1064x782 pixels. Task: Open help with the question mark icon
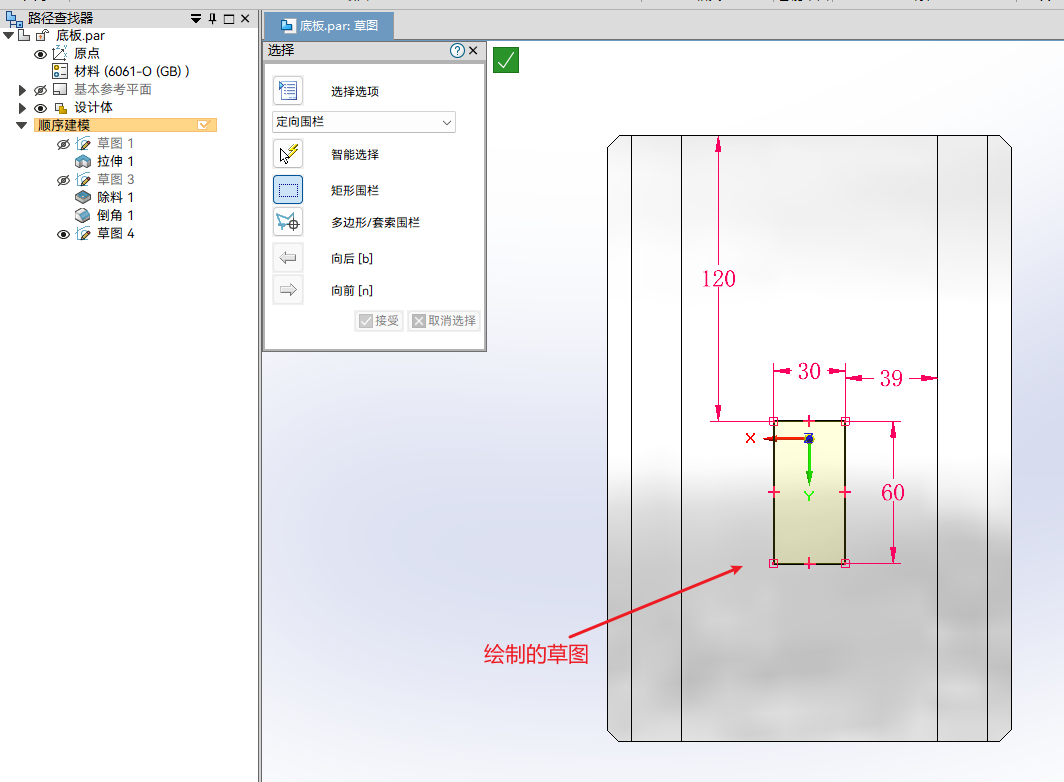pos(457,50)
